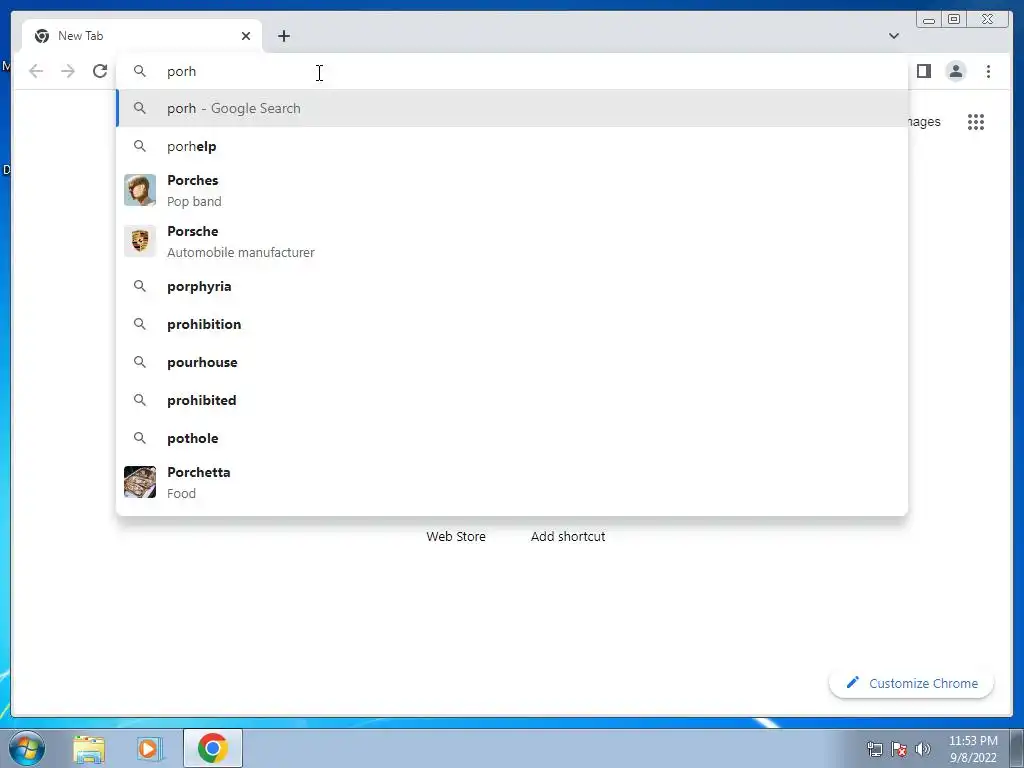Select the Porches Pop band suggestion
The width and height of the screenshot is (1024, 768).
[512, 190]
